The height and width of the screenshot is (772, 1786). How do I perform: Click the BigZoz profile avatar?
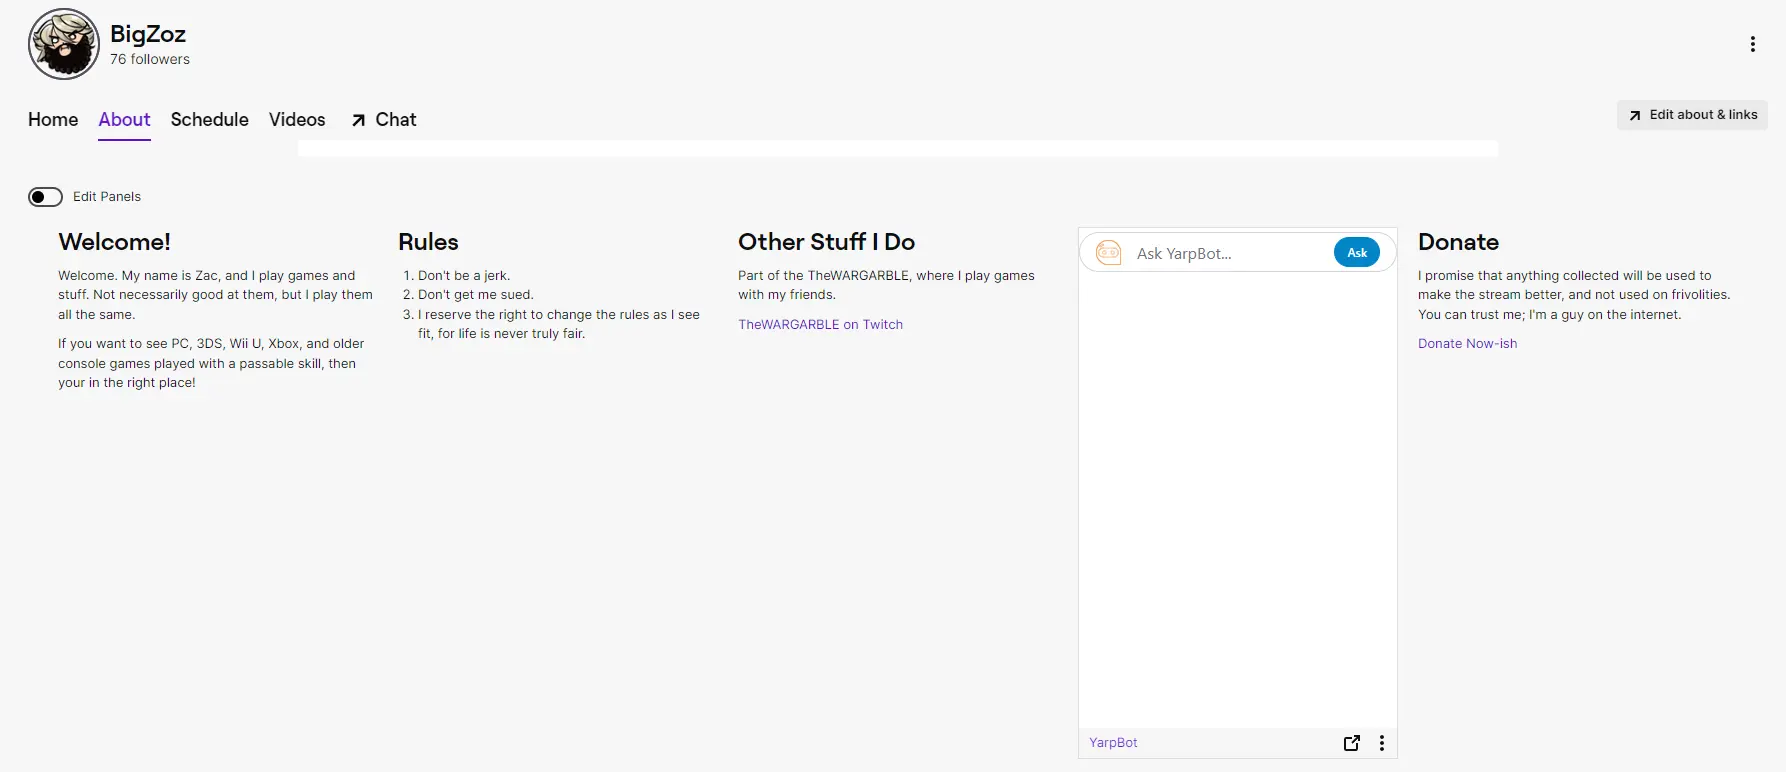coord(64,44)
